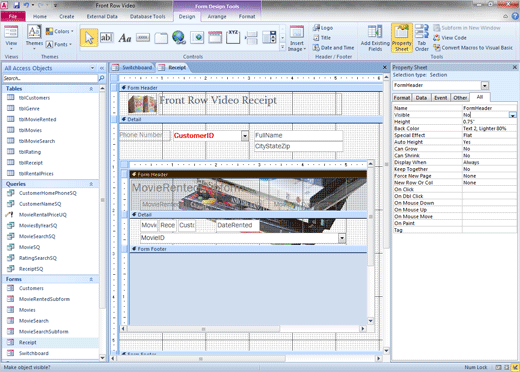Image resolution: width=520 pixels, height=372 pixels.
Task: Open the Insert Image menu
Action: pos(297,39)
